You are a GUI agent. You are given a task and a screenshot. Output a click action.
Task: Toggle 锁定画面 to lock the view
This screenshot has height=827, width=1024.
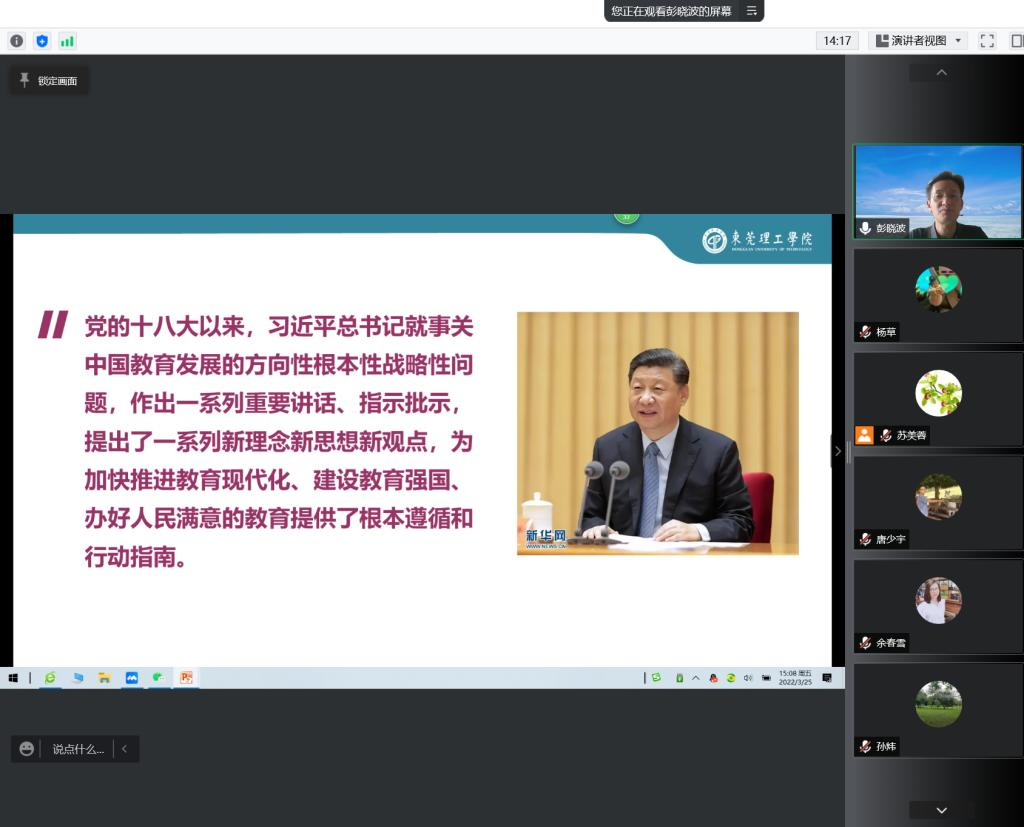point(49,81)
